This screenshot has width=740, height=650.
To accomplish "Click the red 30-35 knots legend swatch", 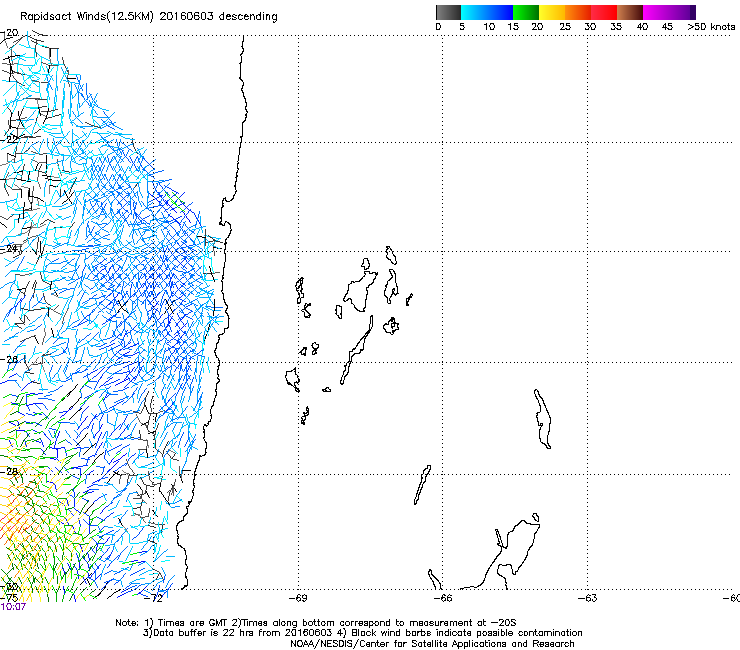I will [x=604, y=12].
